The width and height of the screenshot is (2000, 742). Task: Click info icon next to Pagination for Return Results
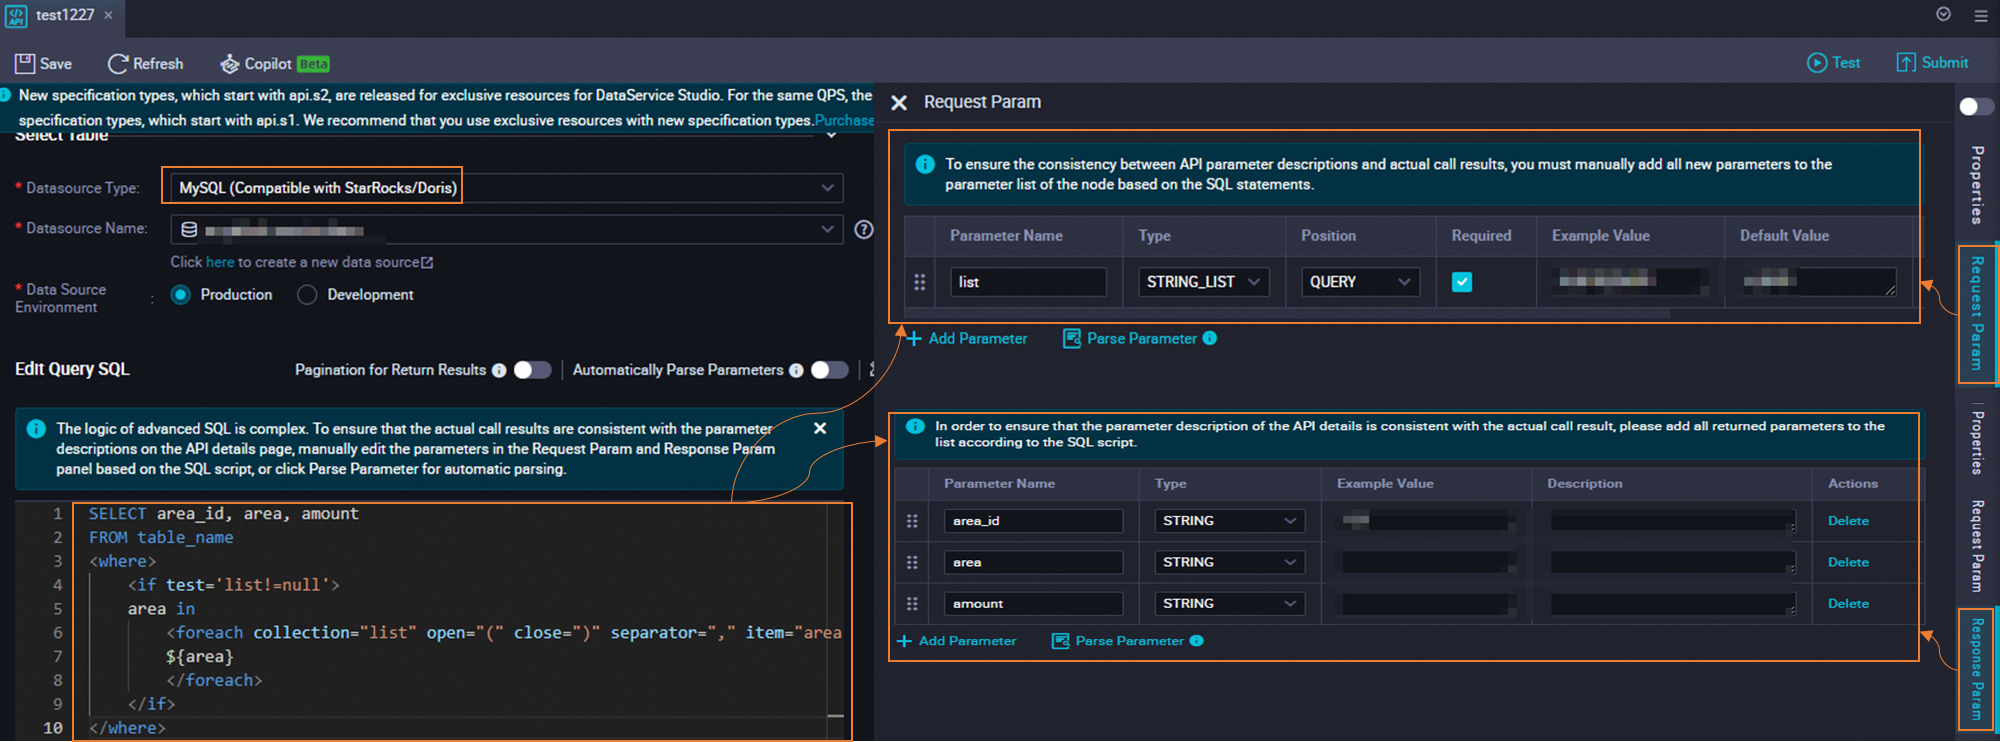tap(499, 370)
